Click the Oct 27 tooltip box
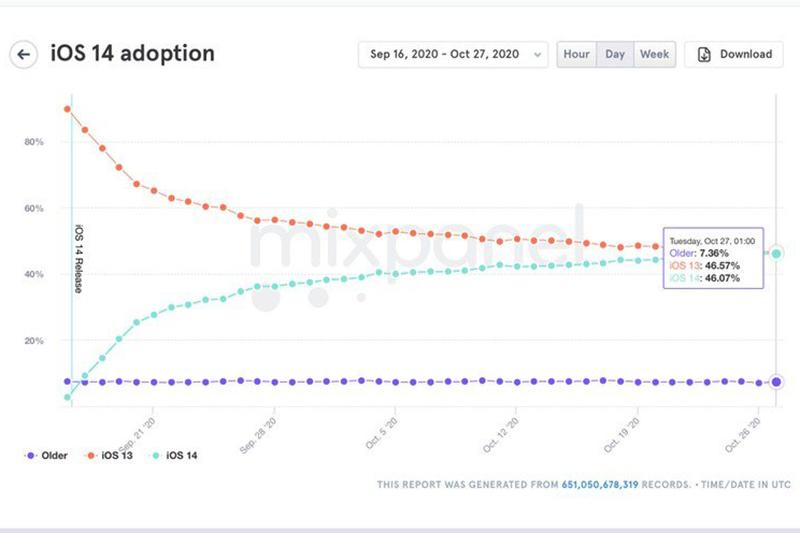 click(713, 260)
